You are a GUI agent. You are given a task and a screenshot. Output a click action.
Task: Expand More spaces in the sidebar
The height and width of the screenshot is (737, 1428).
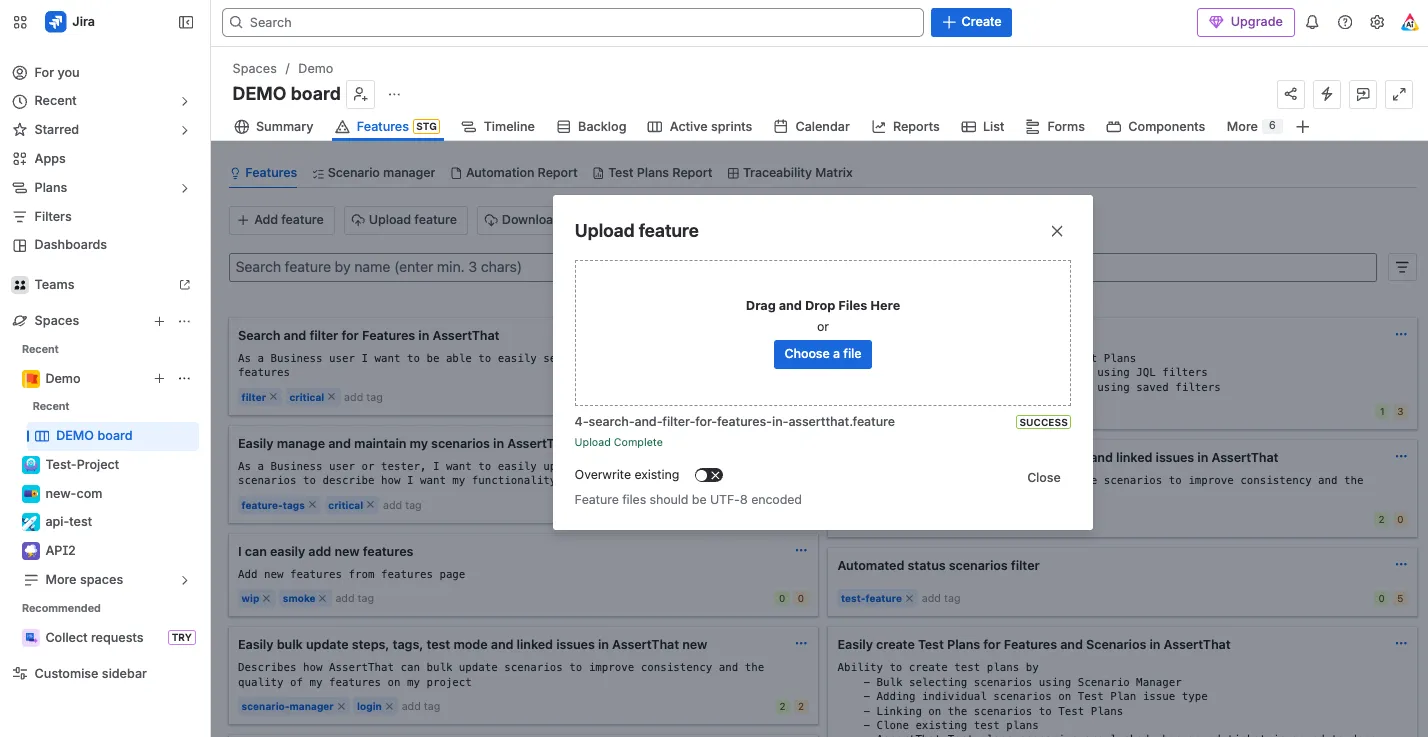[x=185, y=580]
